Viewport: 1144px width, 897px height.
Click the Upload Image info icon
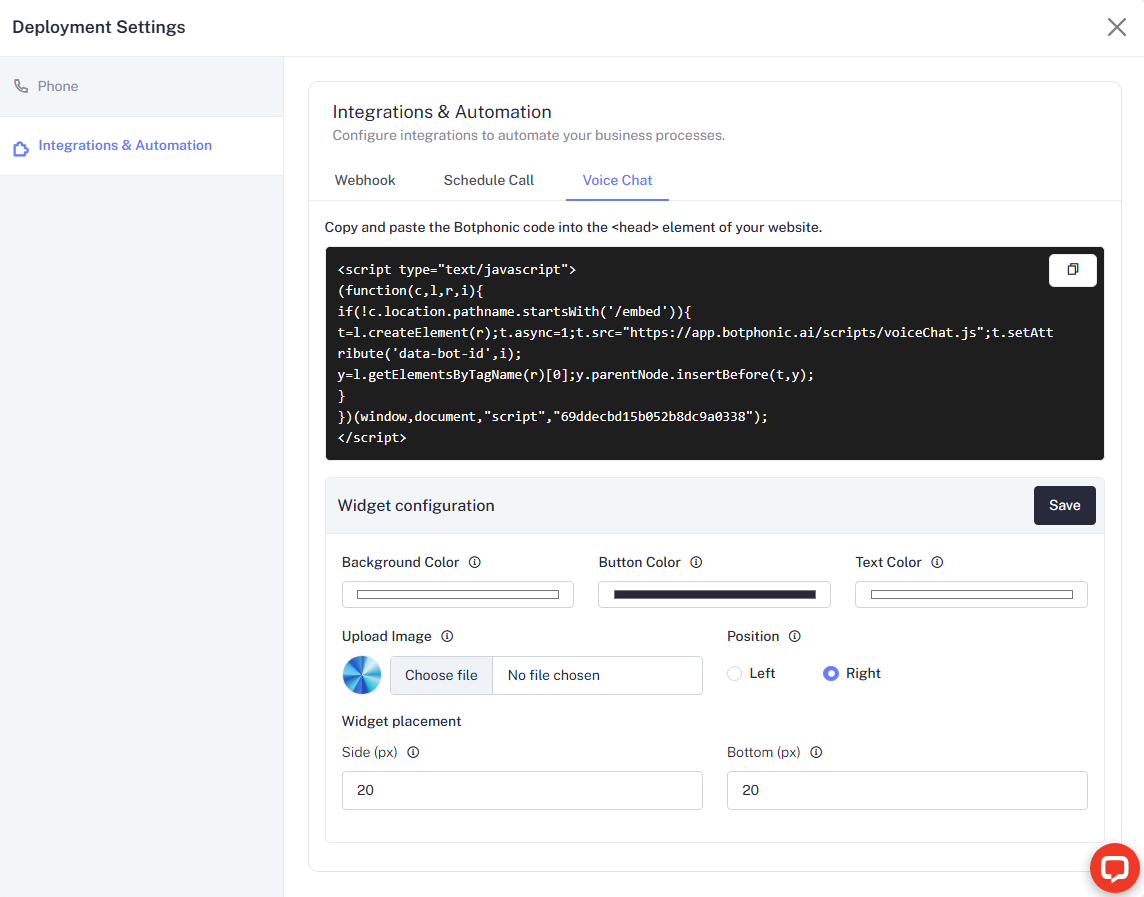pyautogui.click(x=447, y=636)
